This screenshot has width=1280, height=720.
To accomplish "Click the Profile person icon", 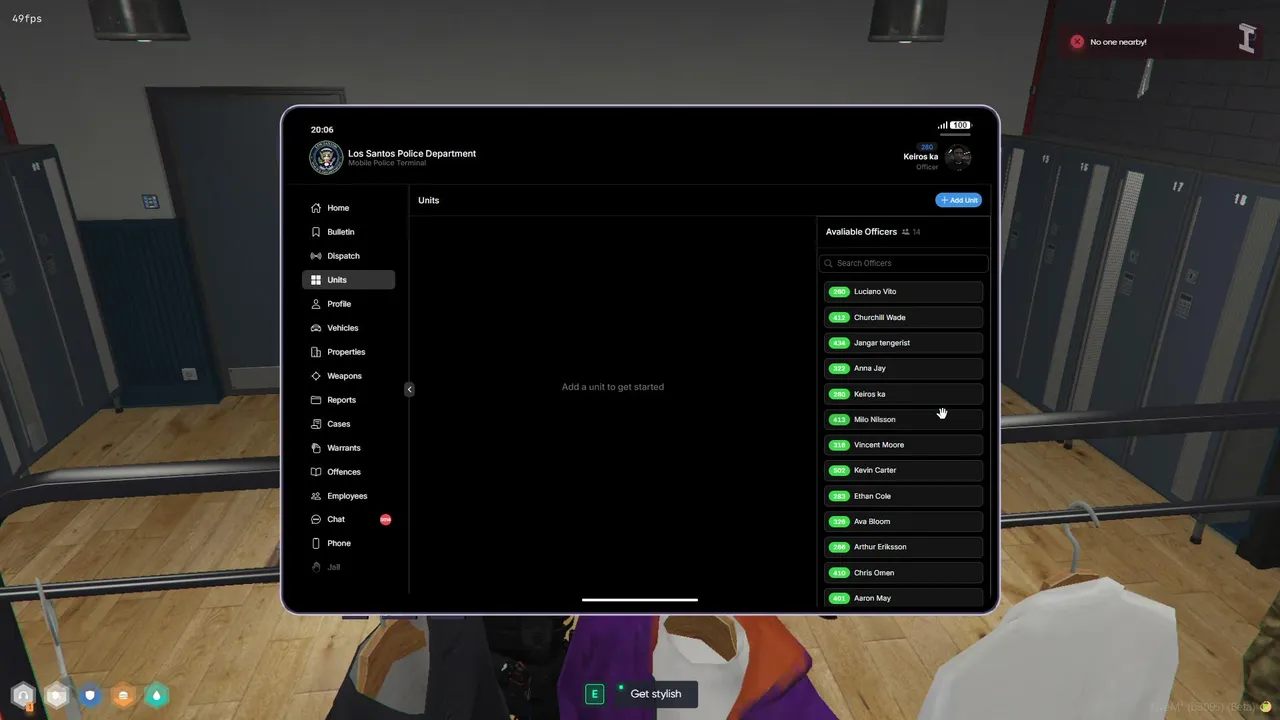I will 316,304.
